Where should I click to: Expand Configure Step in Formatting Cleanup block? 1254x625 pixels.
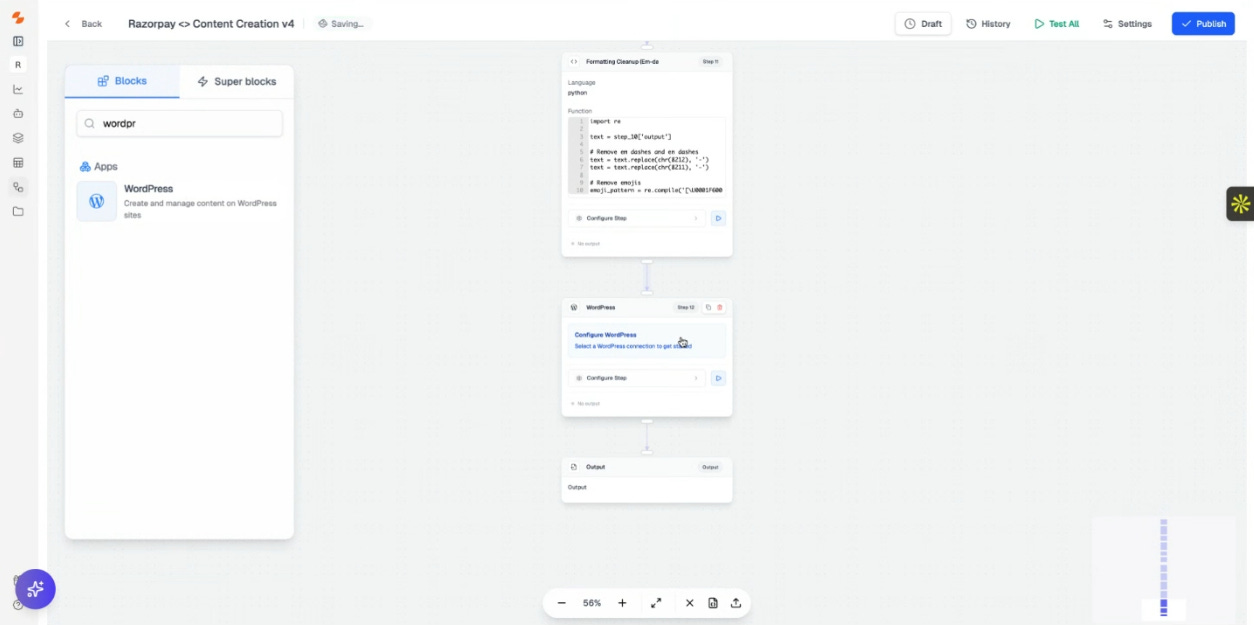(637, 218)
